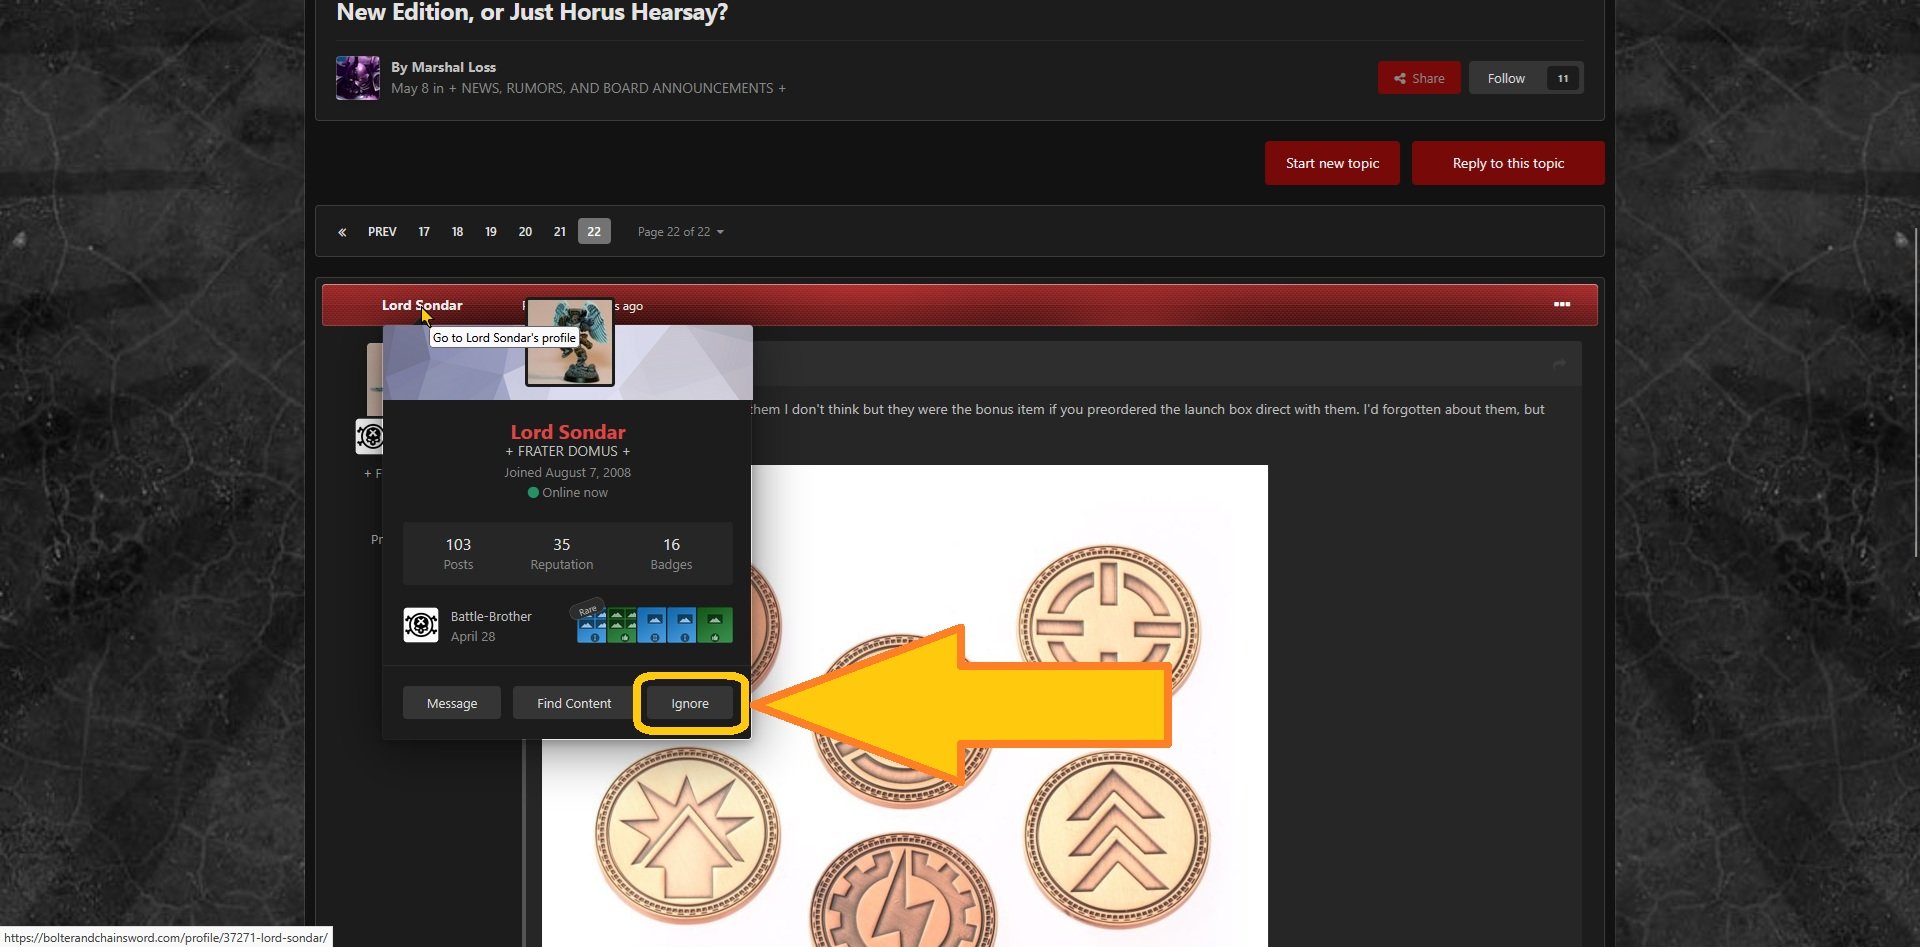Click PREV page link
The image size is (1920, 947).
pyautogui.click(x=382, y=232)
